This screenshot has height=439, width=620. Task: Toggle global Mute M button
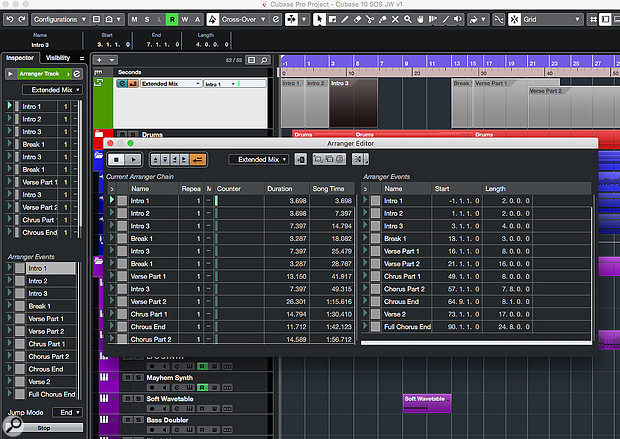(134, 19)
